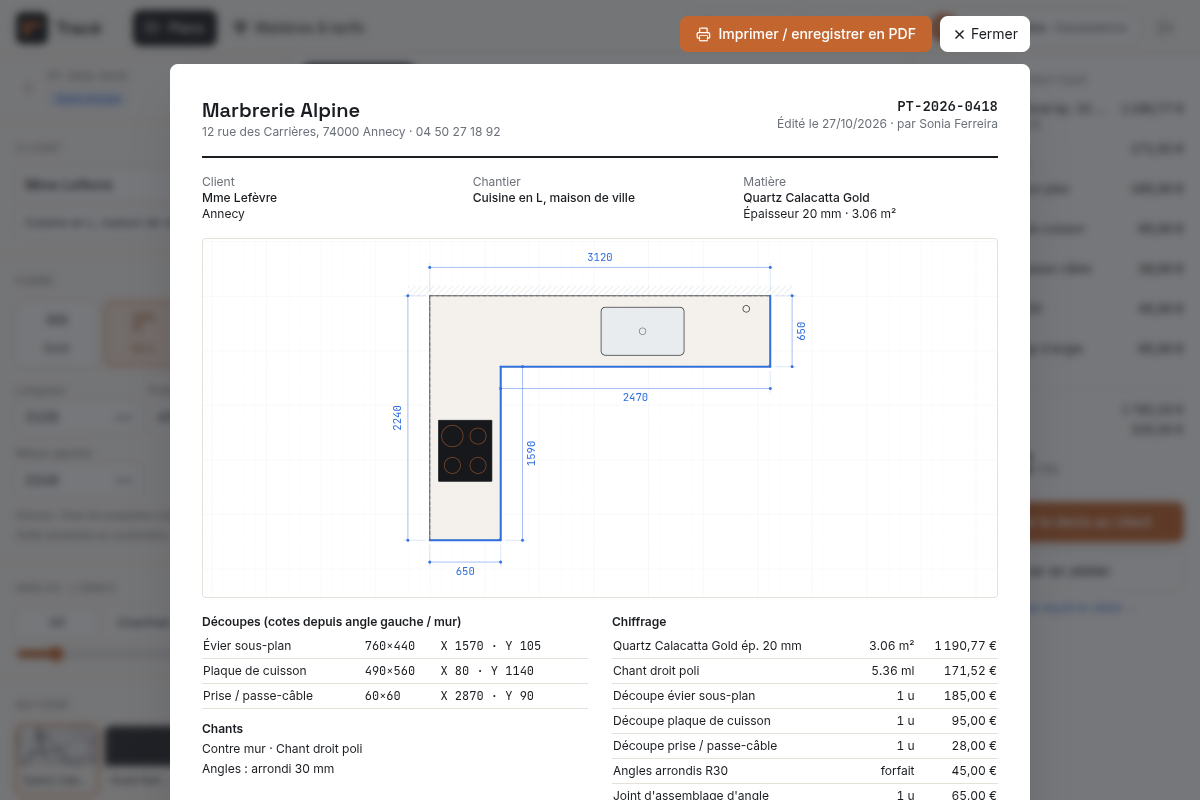1200x800 pixels.
Task: Select the 2240 vertical dimension label
Action: (x=397, y=417)
